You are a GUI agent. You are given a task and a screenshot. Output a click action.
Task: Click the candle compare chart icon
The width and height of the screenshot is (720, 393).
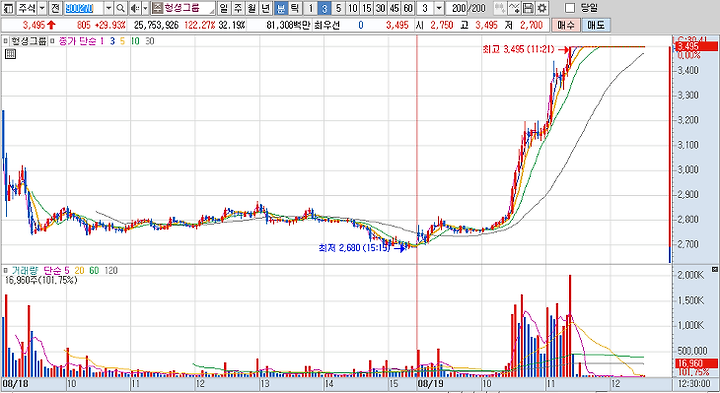pyautogui.click(x=500, y=8)
